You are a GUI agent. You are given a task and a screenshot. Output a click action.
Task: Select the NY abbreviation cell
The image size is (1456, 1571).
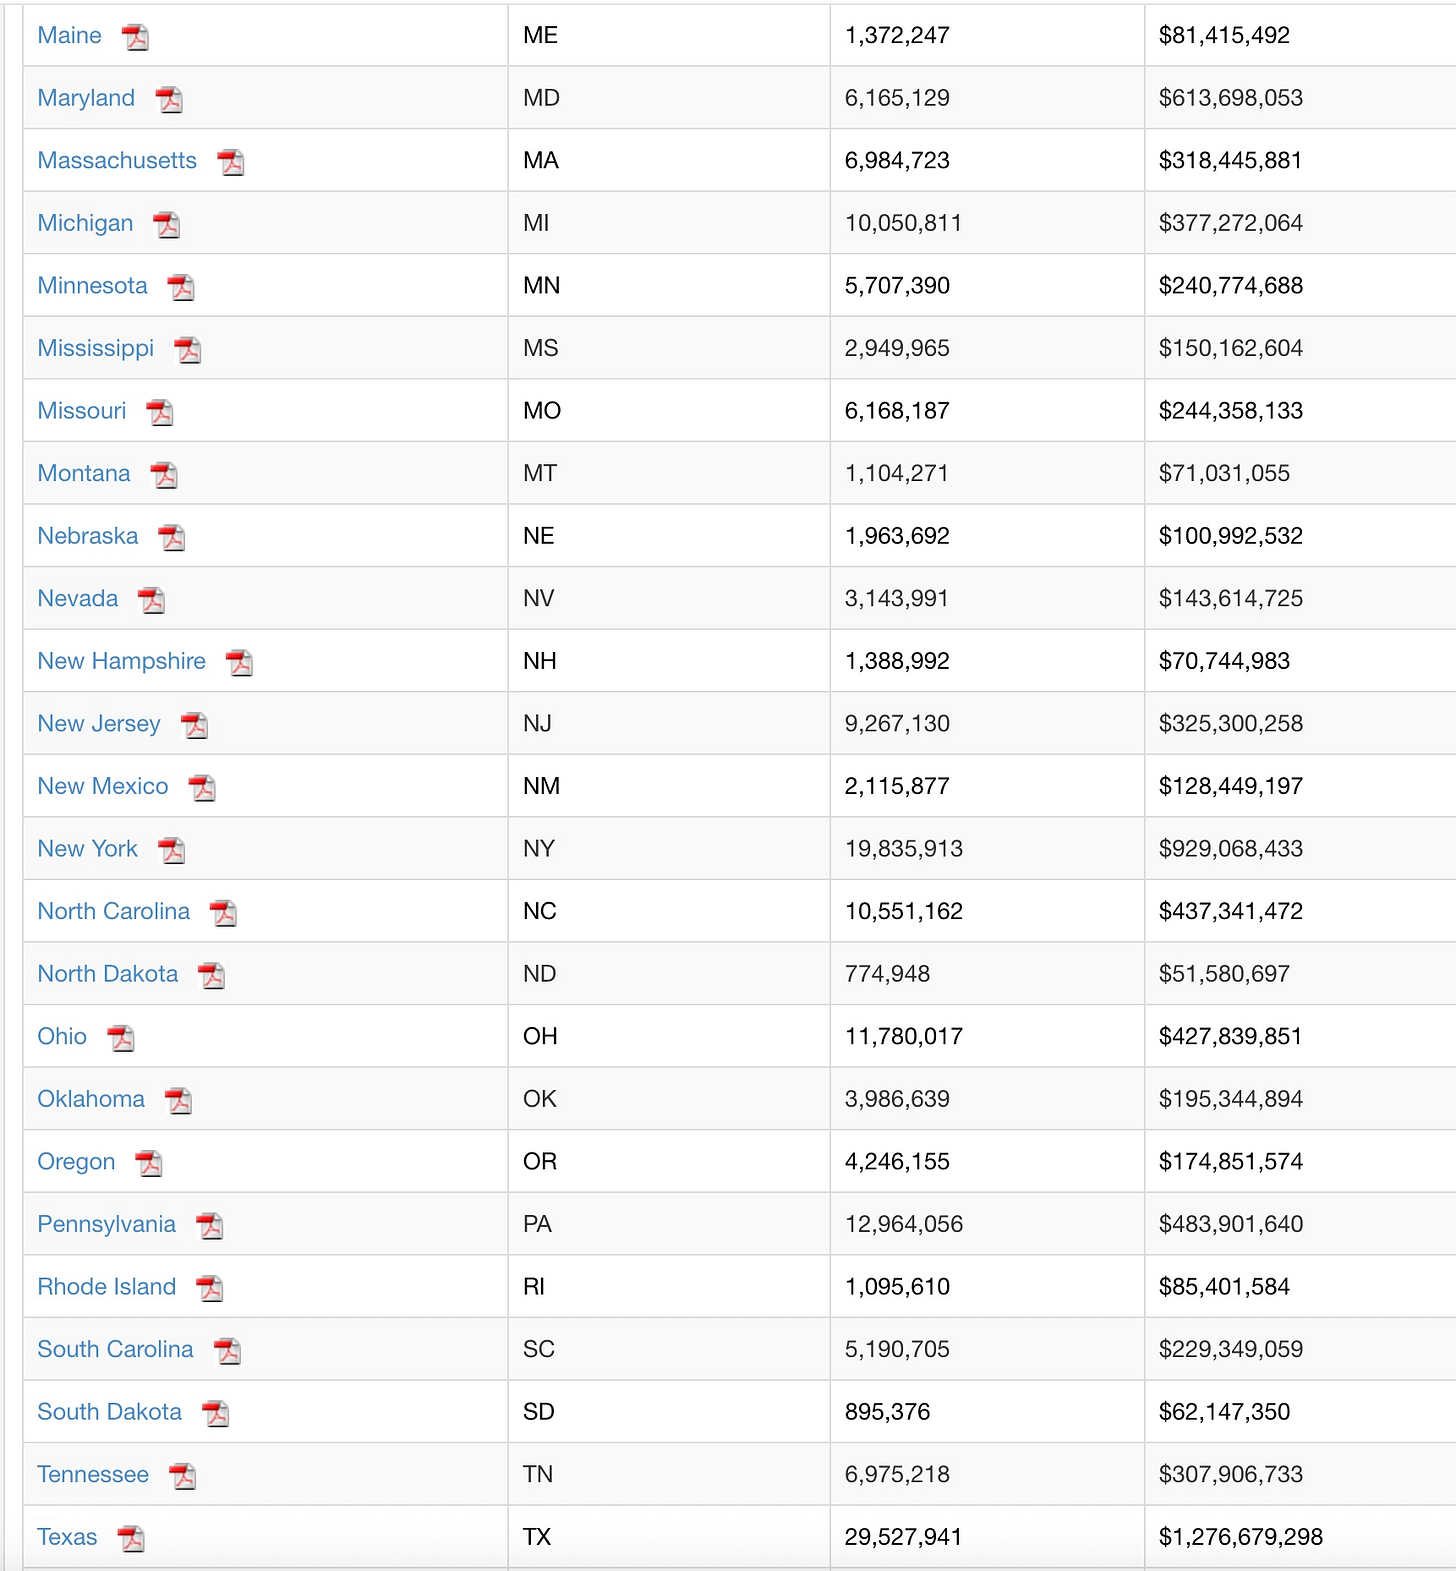pos(669,849)
